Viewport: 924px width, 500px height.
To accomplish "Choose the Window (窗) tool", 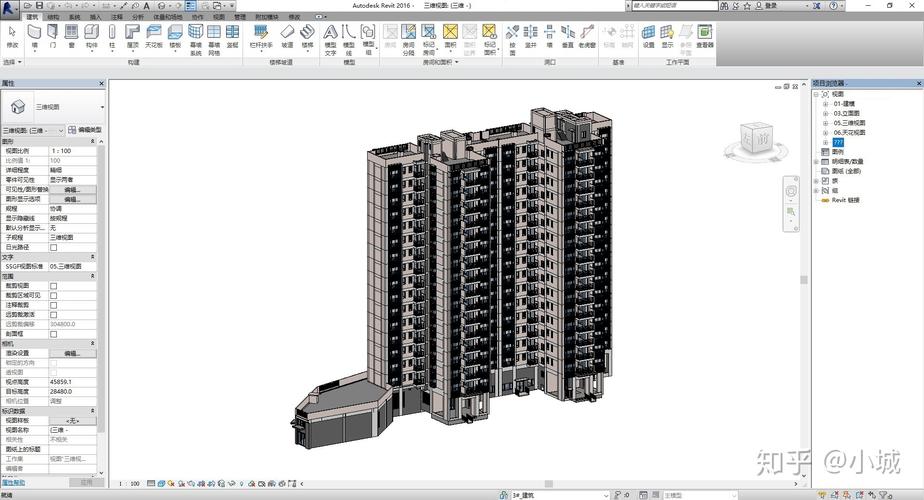I will (x=72, y=36).
